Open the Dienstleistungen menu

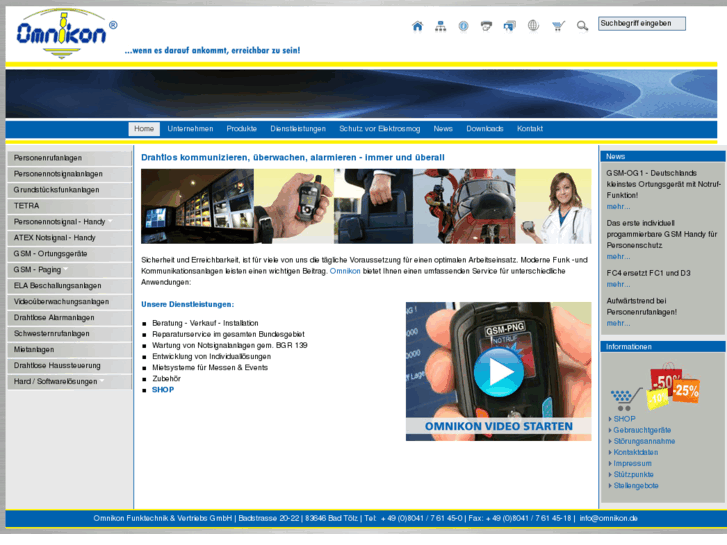pyautogui.click(x=298, y=129)
